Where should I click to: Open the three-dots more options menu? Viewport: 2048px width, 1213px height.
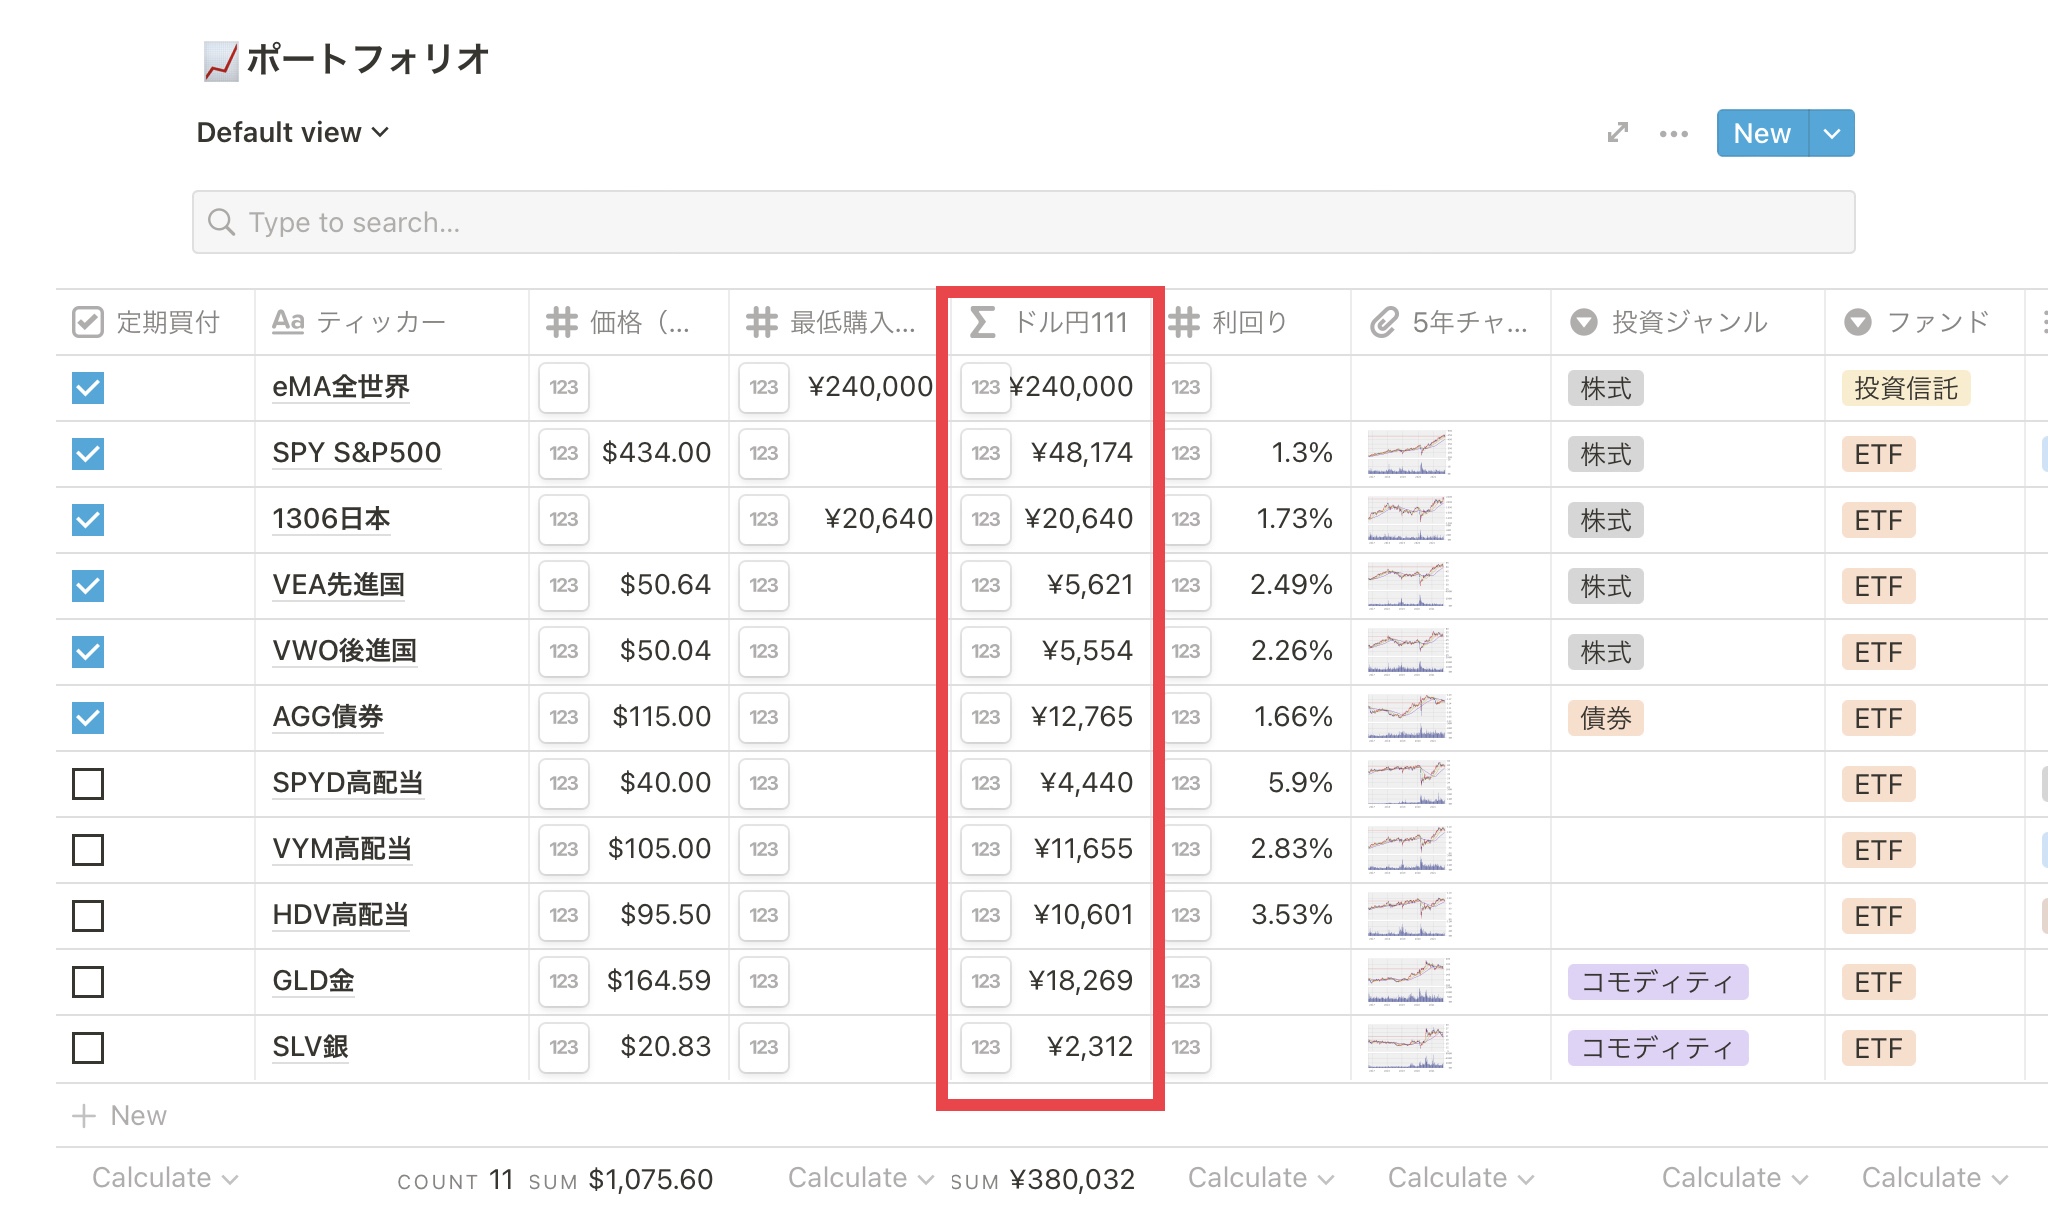click(x=1673, y=133)
